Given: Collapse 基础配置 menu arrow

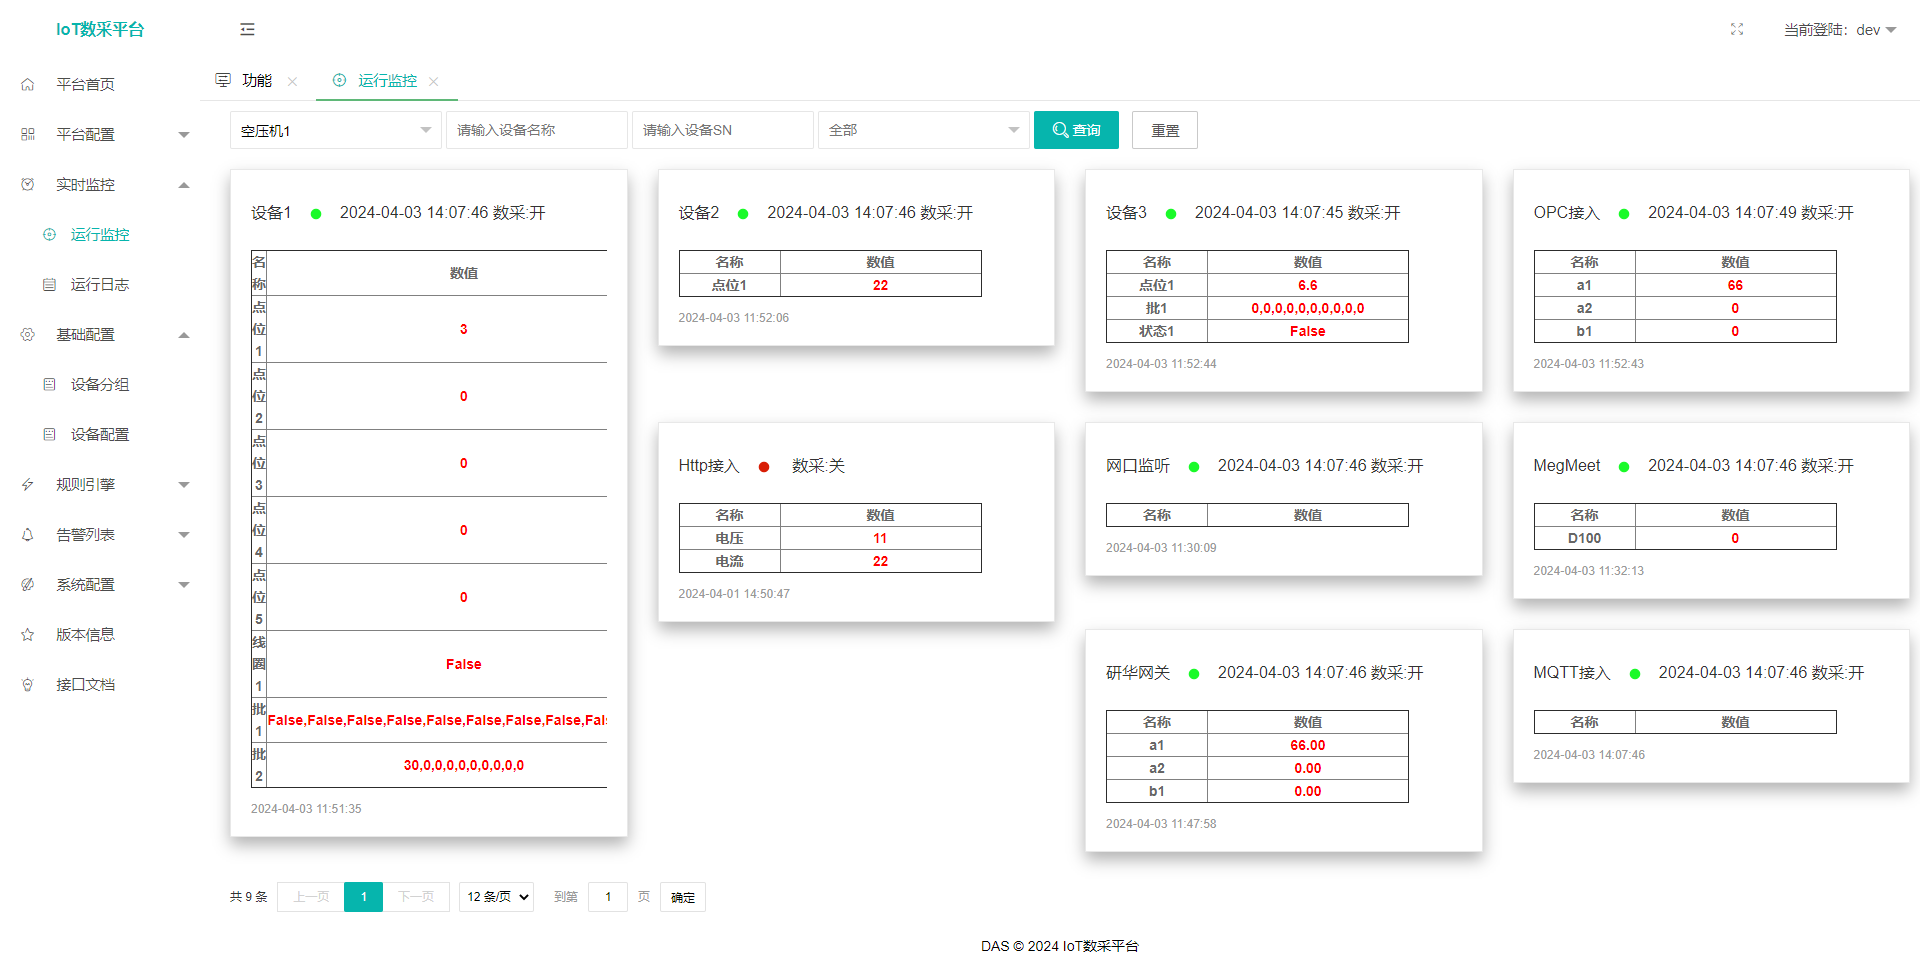Looking at the screenshot, I should (184, 335).
